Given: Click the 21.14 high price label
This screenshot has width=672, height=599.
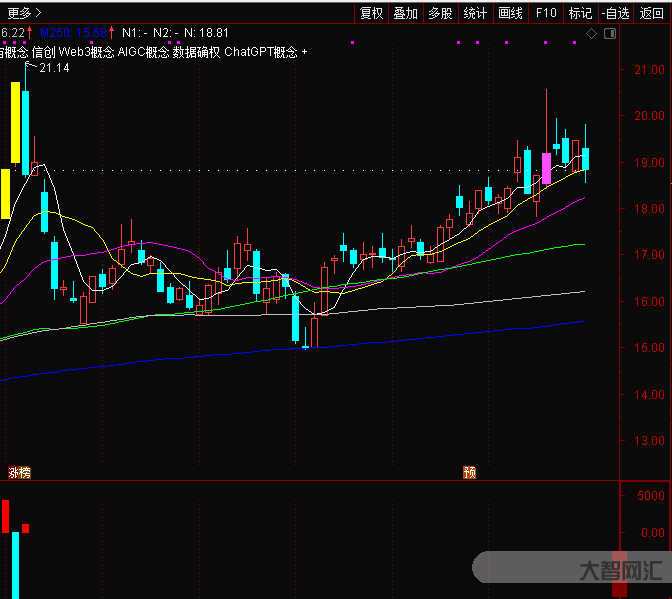Looking at the screenshot, I should 54,68.
